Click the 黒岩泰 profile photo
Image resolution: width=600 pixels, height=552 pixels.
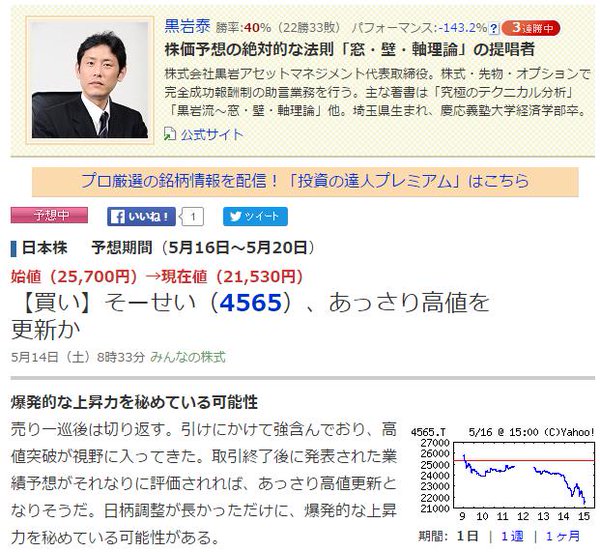click(x=90, y=80)
